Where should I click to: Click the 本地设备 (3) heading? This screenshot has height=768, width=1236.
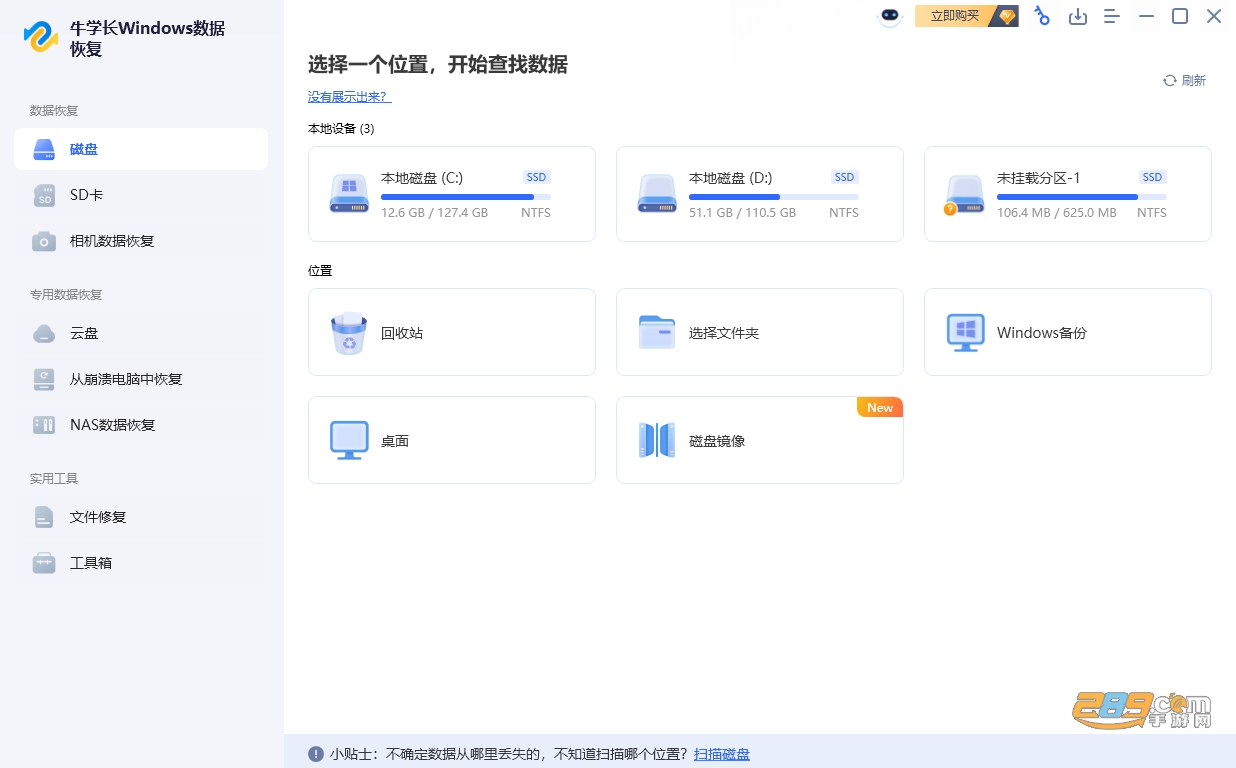pos(341,129)
